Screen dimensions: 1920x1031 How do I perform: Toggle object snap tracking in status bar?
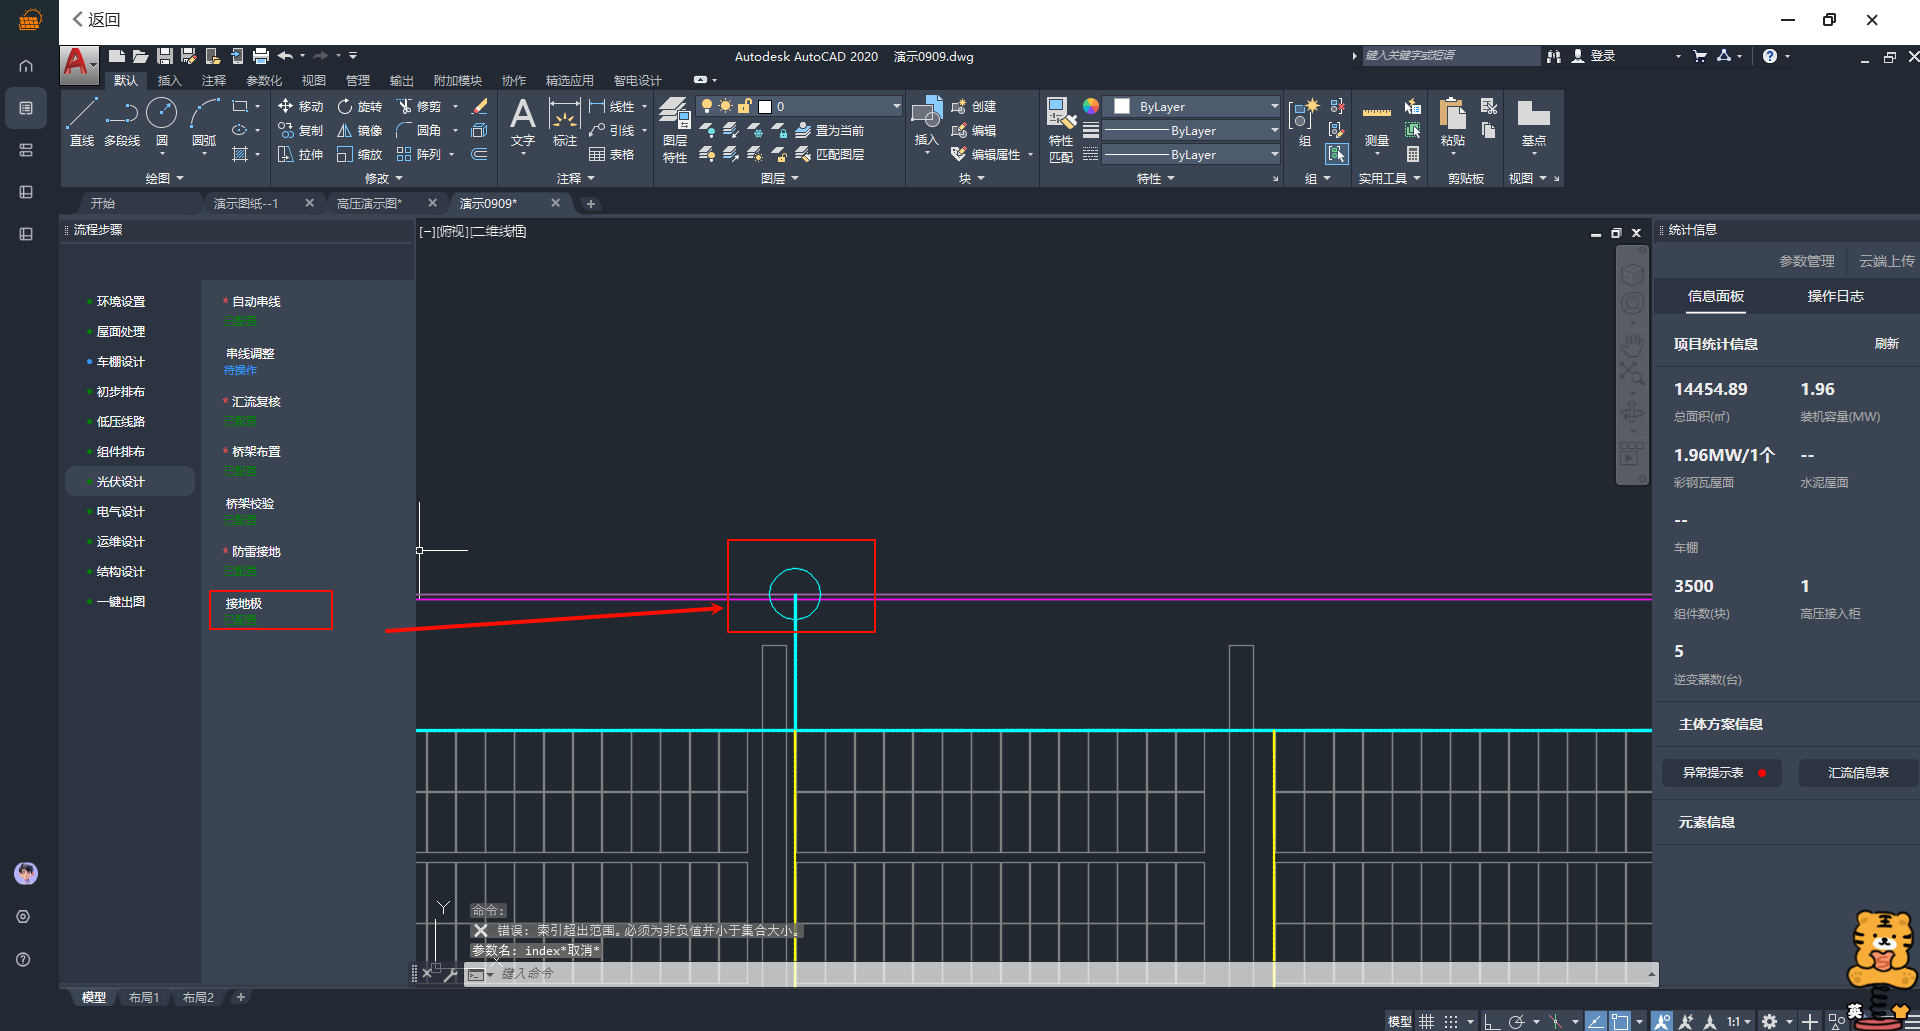pos(1597,1021)
